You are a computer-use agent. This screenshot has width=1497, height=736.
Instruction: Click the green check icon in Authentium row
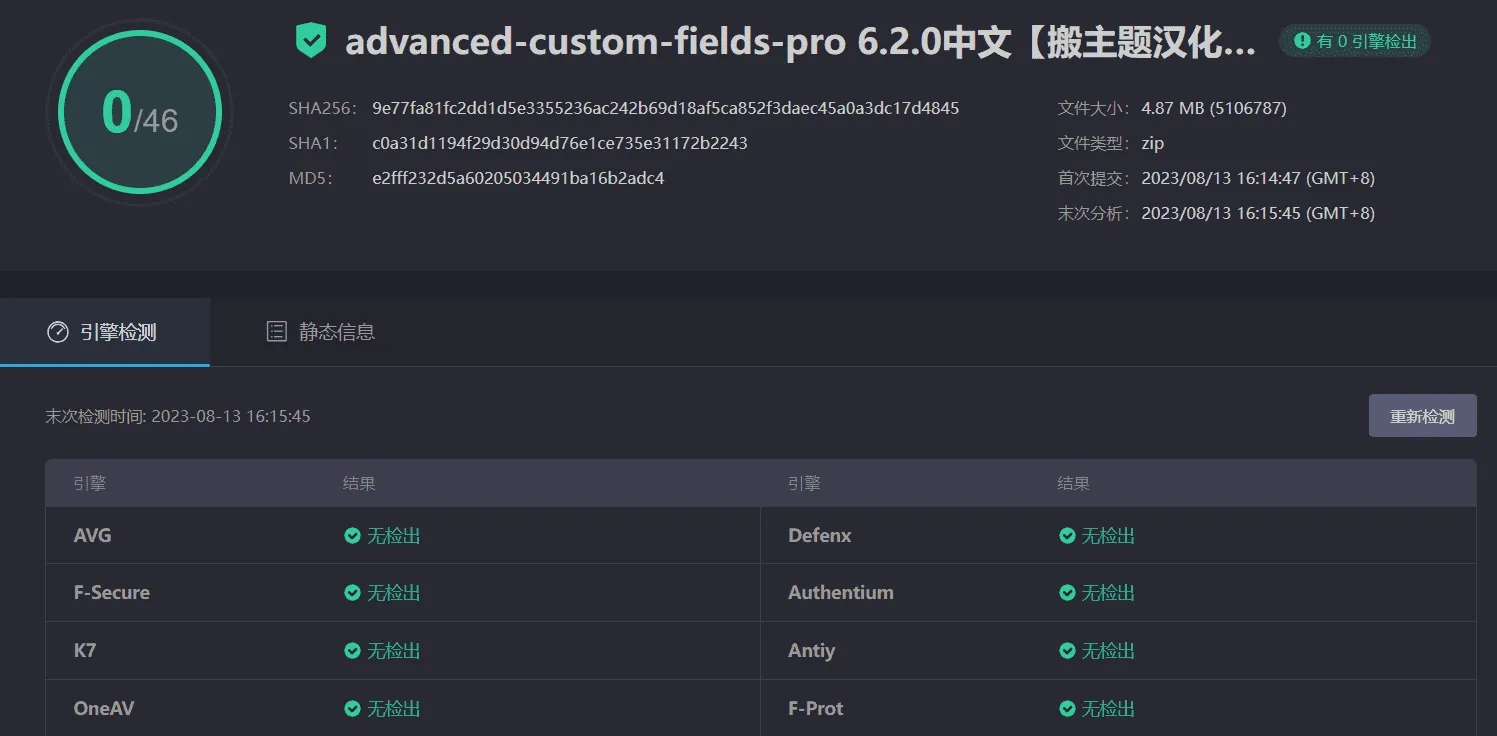coord(1067,593)
